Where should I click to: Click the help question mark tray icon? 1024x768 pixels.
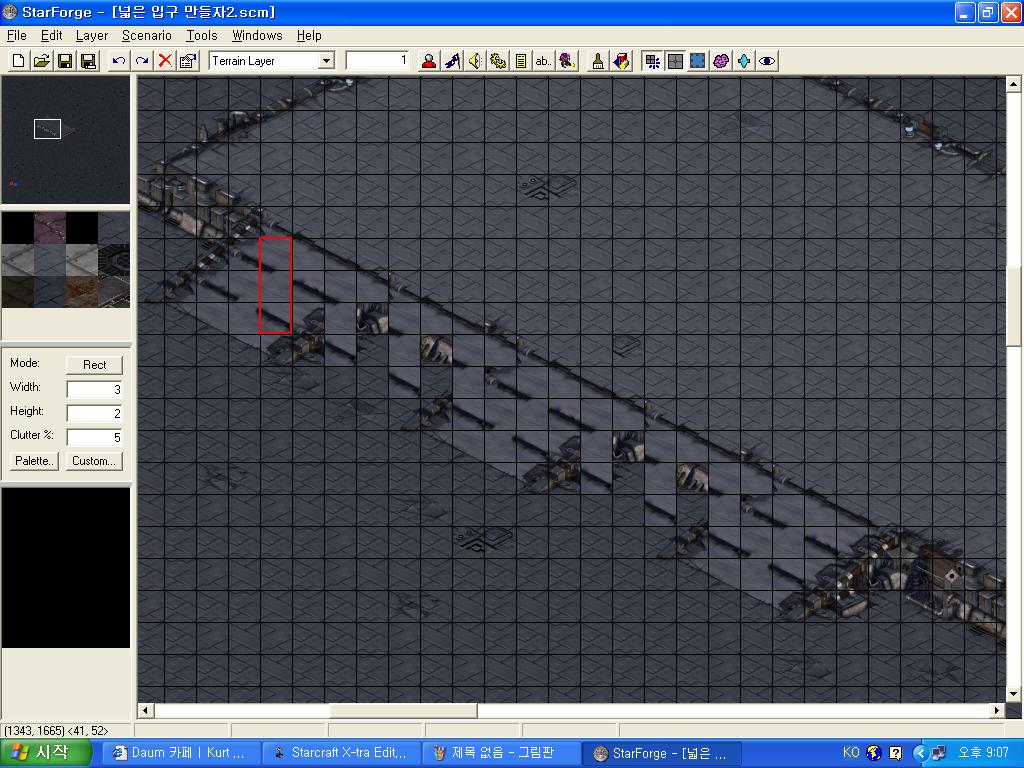click(895, 753)
